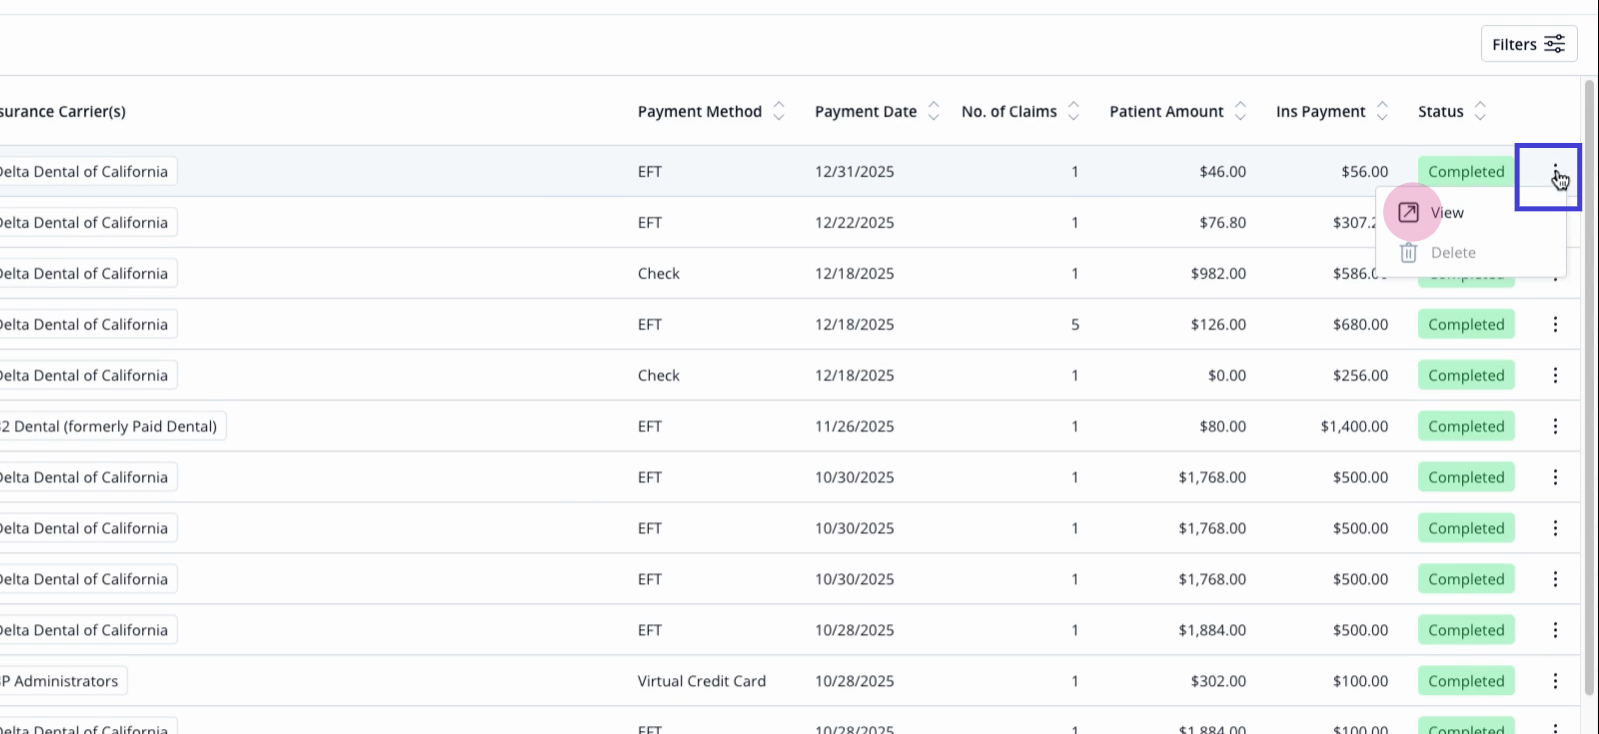Click the Virtual Credit Card payment method
The width and height of the screenshot is (1599, 734).
(702, 681)
